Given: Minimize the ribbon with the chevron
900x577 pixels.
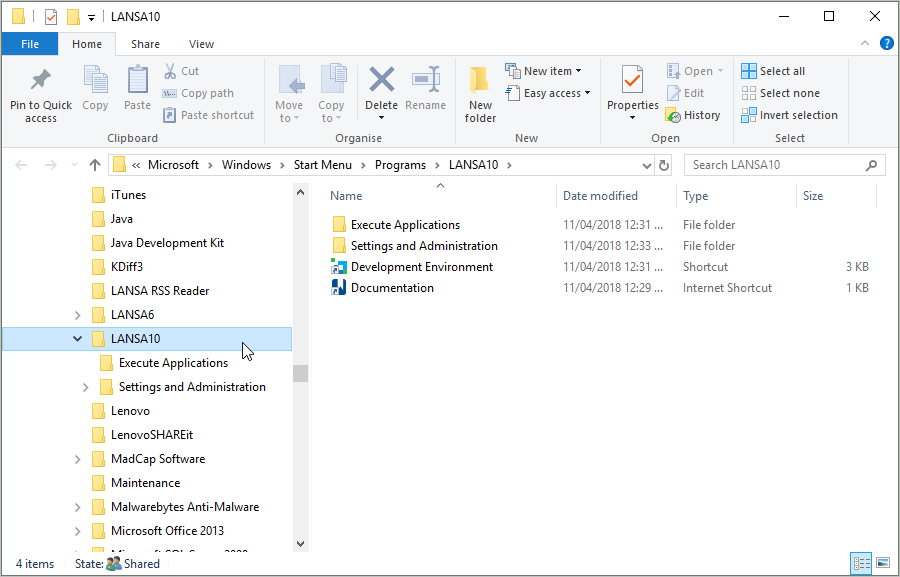Looking at the screenshot, I should [x=865, y=44].
